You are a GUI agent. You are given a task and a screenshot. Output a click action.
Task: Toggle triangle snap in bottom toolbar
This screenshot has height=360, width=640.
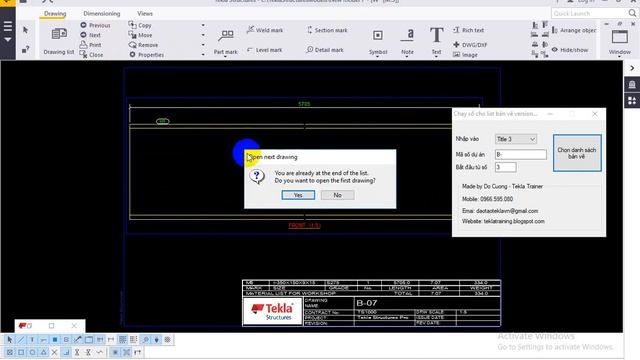tap(43, 352)
